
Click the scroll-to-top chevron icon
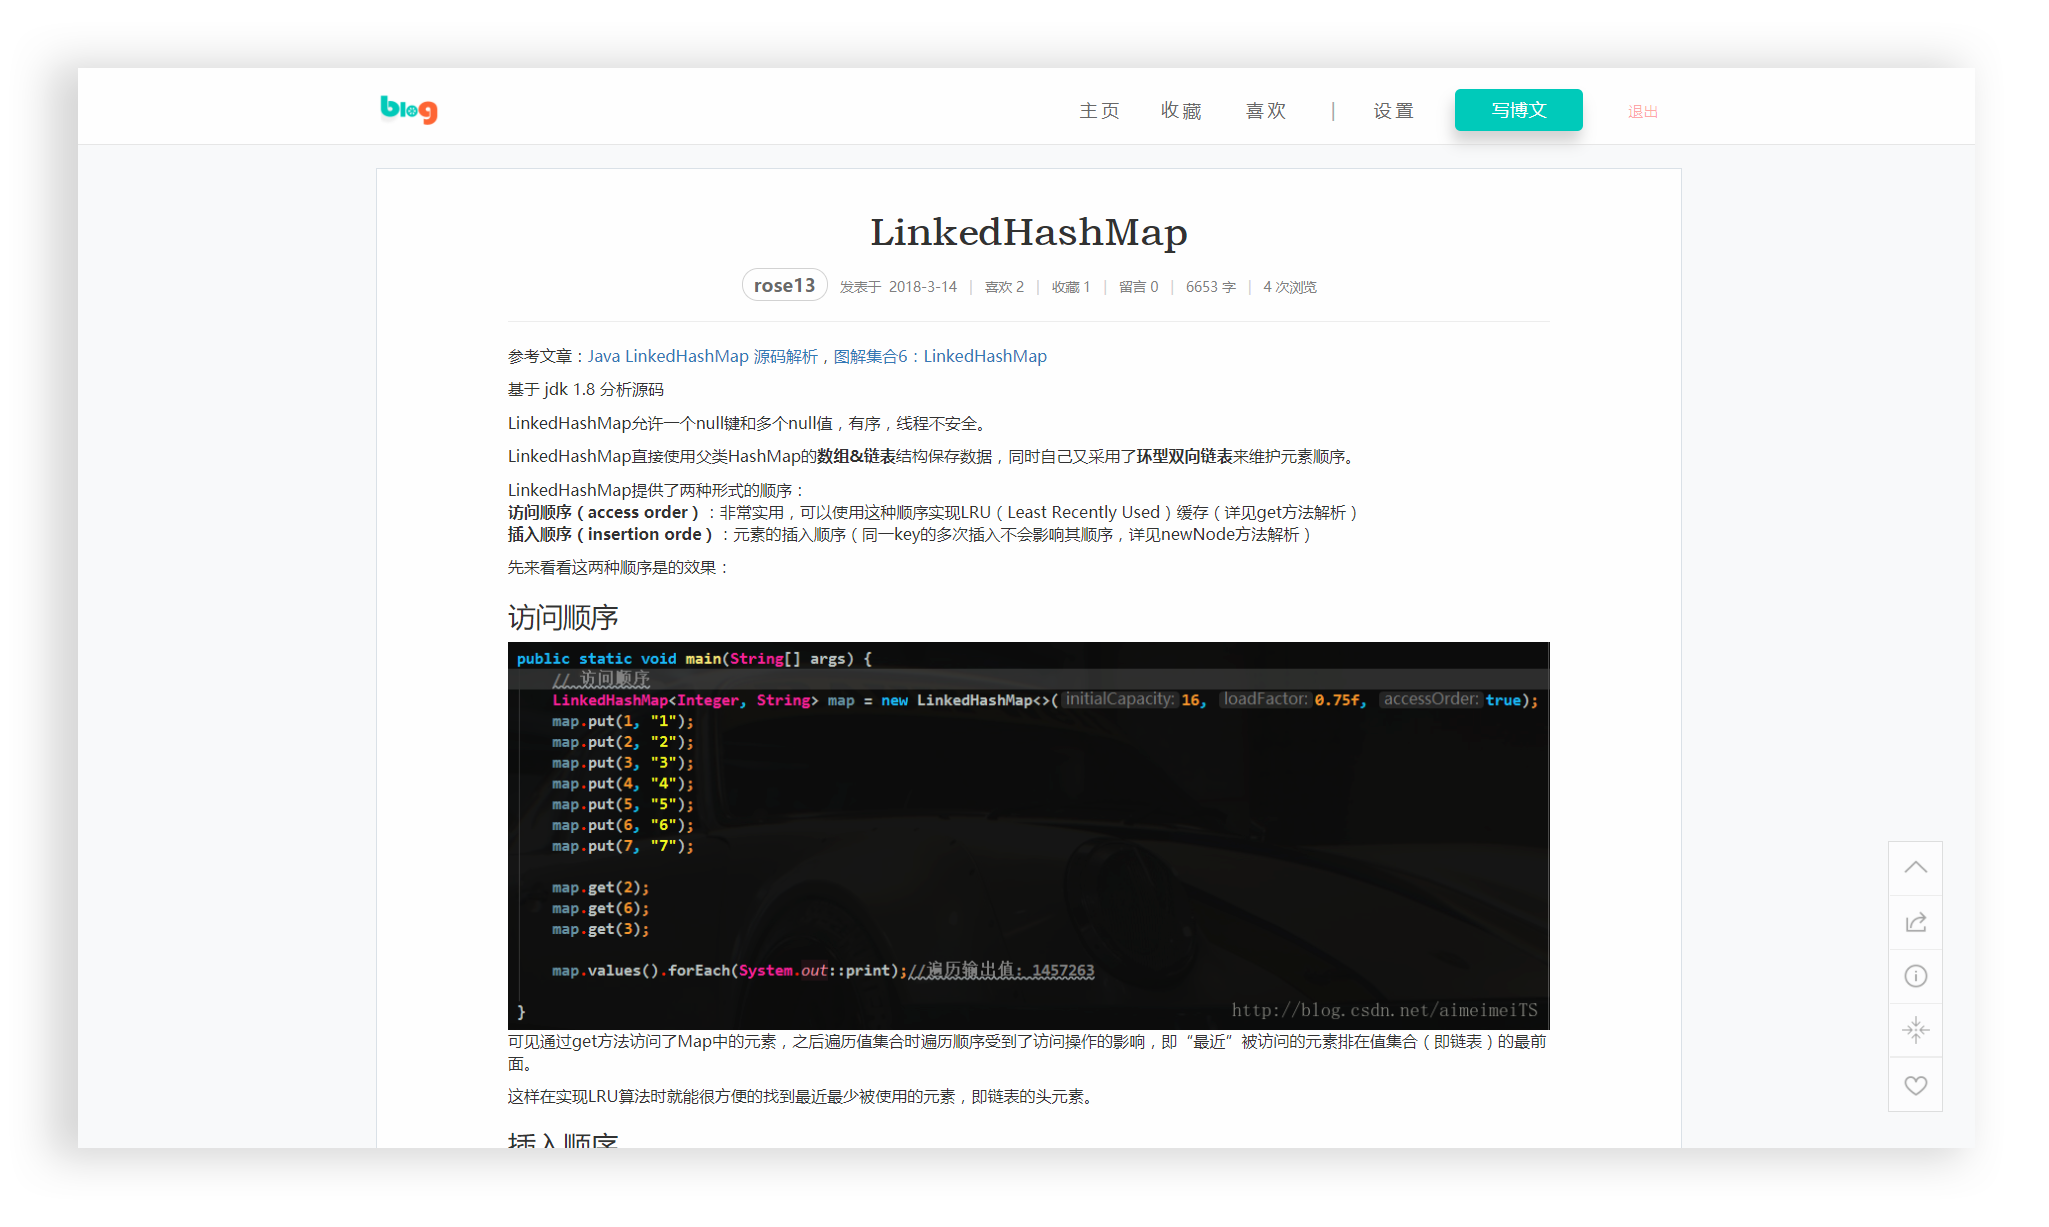1915,868
